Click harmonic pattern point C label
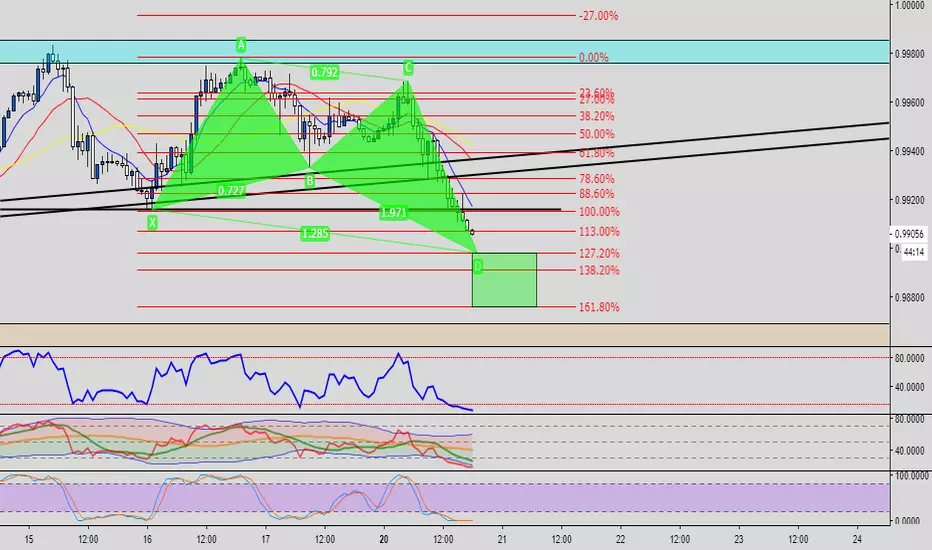The height and width of the screenshot is (550, 932). (408, 67)
